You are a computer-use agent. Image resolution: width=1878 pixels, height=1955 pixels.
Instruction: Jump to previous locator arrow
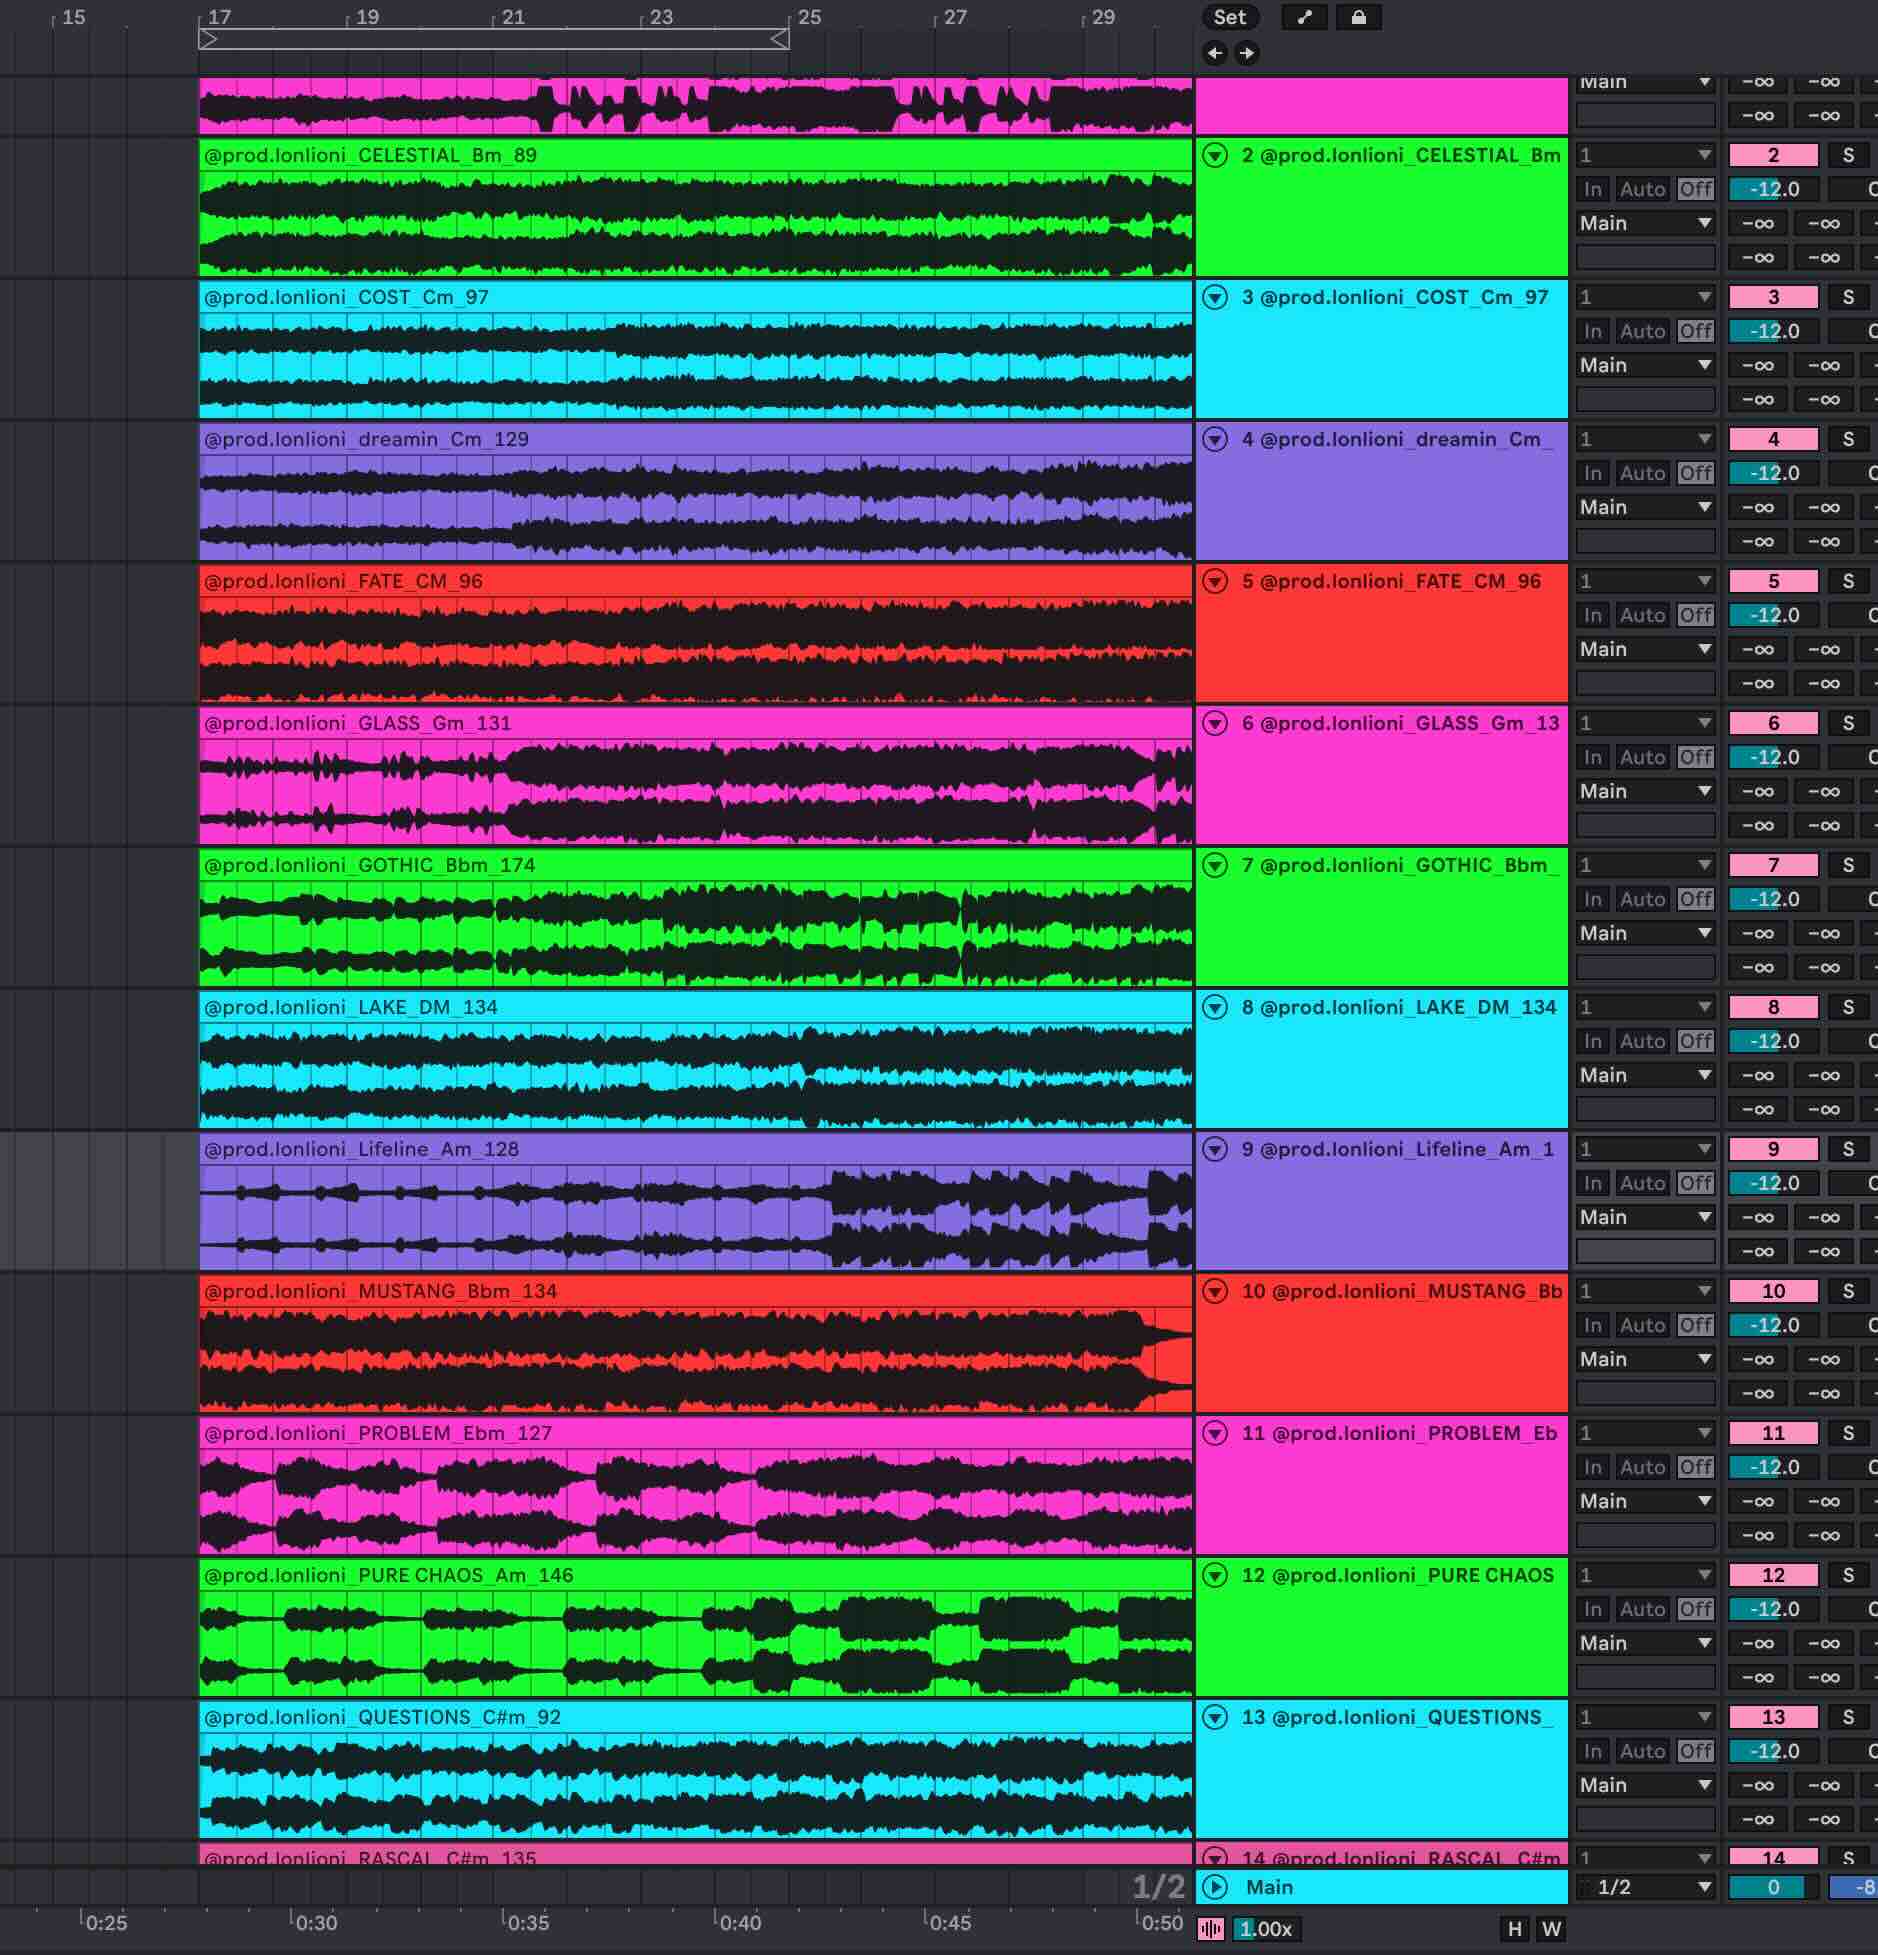click(x=1215, y=53)
